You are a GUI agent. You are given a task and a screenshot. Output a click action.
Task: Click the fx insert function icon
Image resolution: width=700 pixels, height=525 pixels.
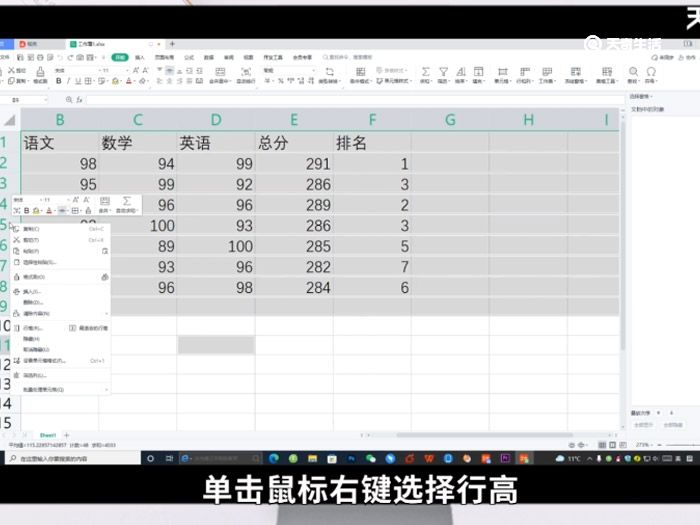(x=79, y=100)
